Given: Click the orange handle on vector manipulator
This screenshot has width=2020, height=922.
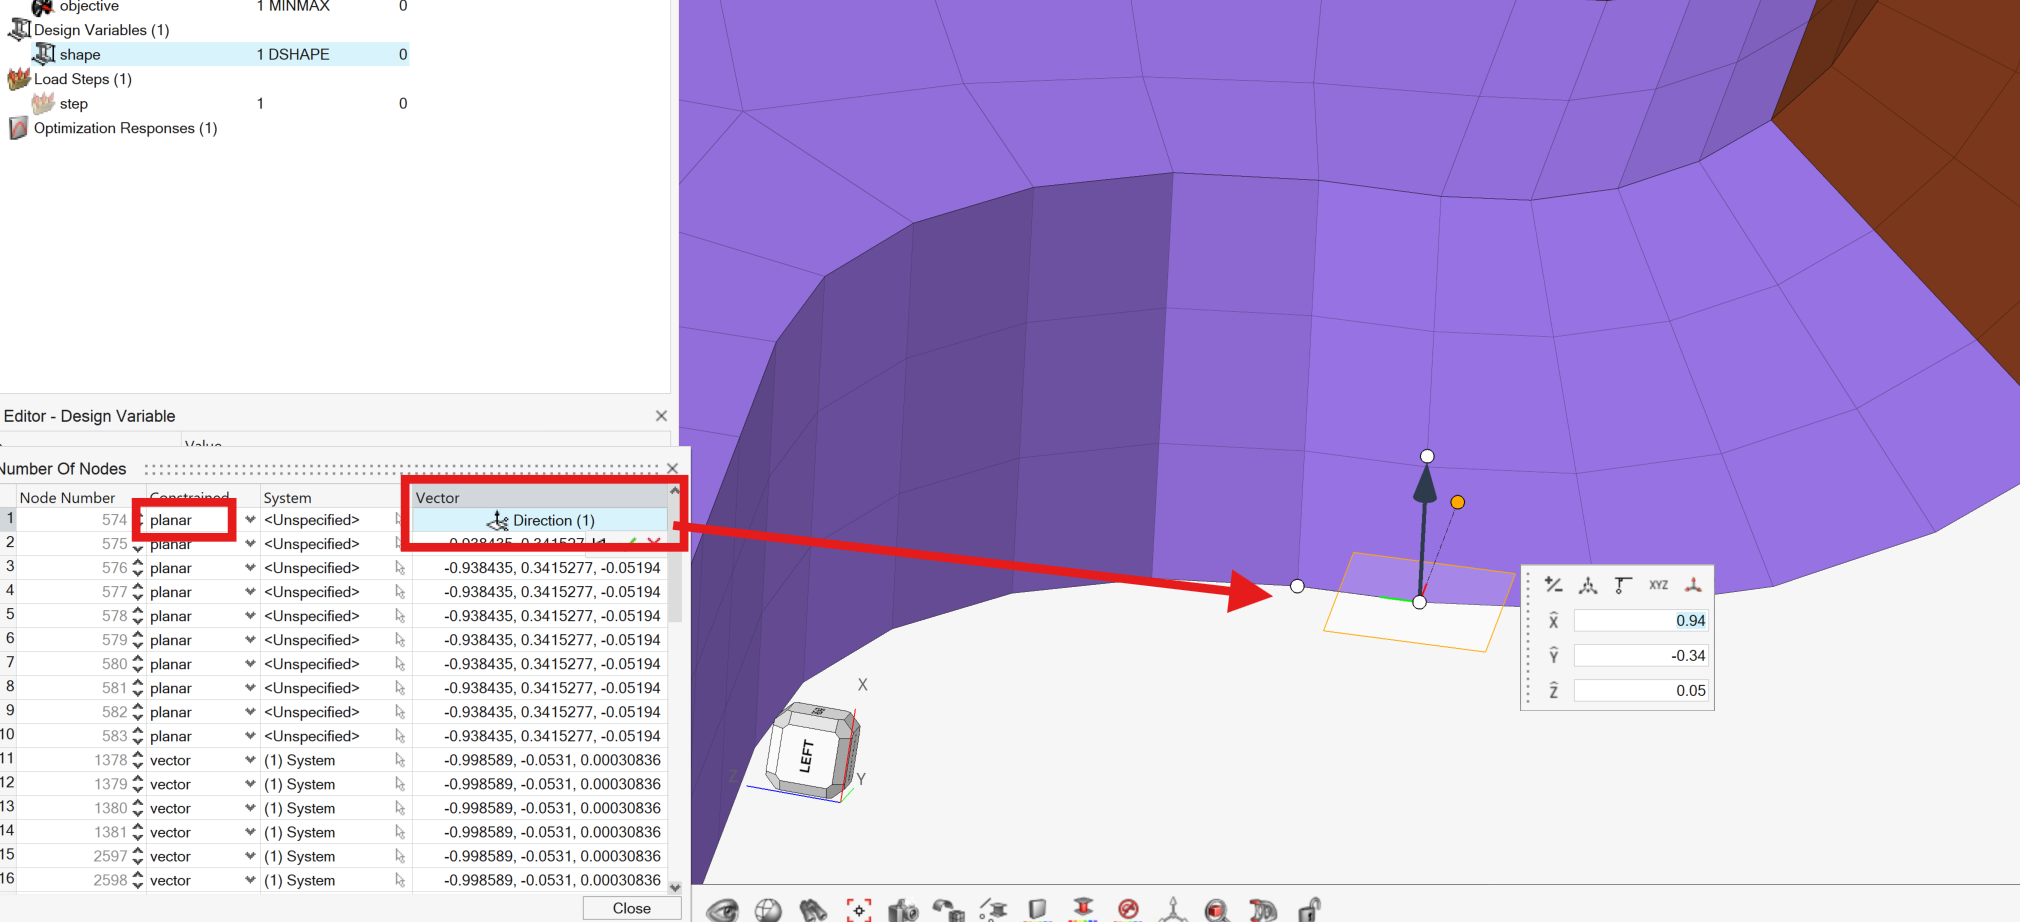Looking at the screenshot, I should (x=1458, y=502).
